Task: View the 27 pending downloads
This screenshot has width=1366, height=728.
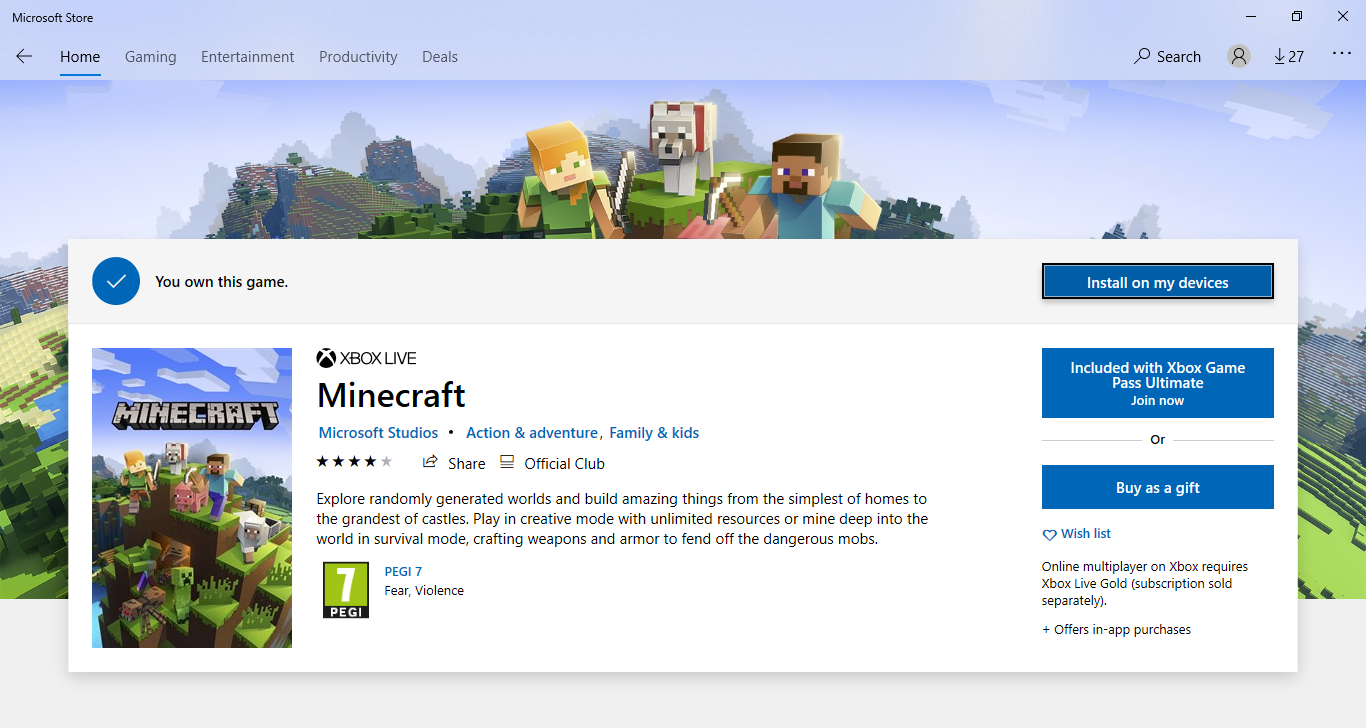Action: click(x=1289, y=57)
